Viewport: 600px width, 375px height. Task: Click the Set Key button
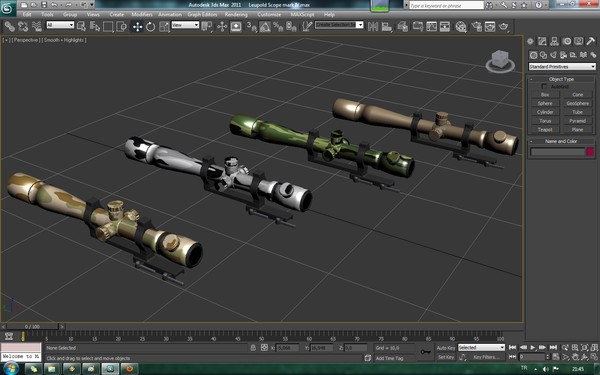point(446,357)
